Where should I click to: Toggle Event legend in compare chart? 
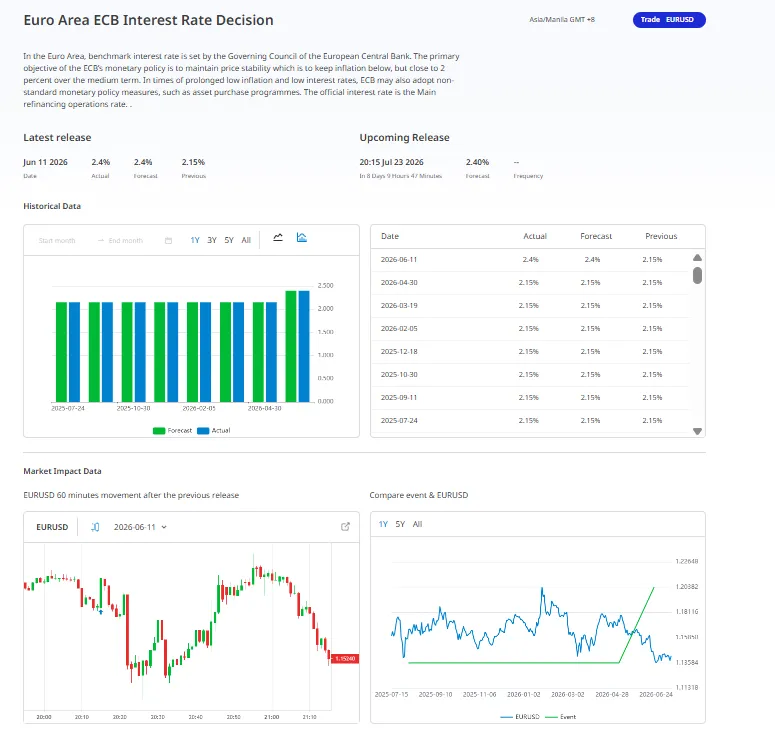[x=560, y=717]
